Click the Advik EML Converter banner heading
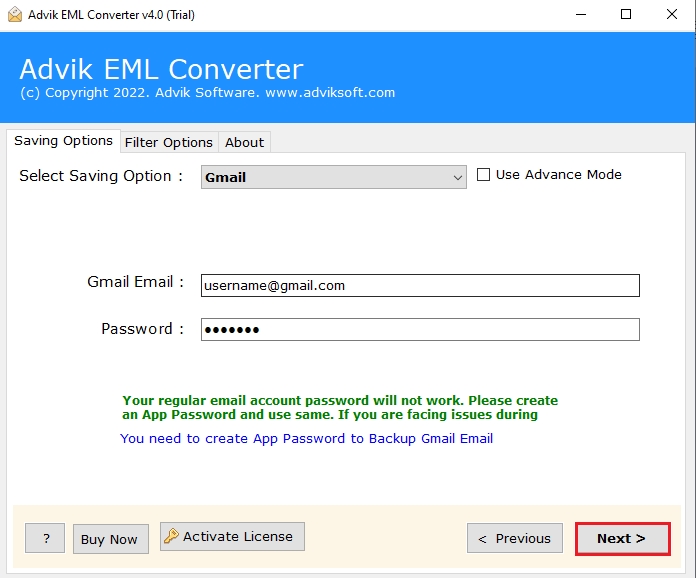The image size is (696, 578). tap(162, 69)
